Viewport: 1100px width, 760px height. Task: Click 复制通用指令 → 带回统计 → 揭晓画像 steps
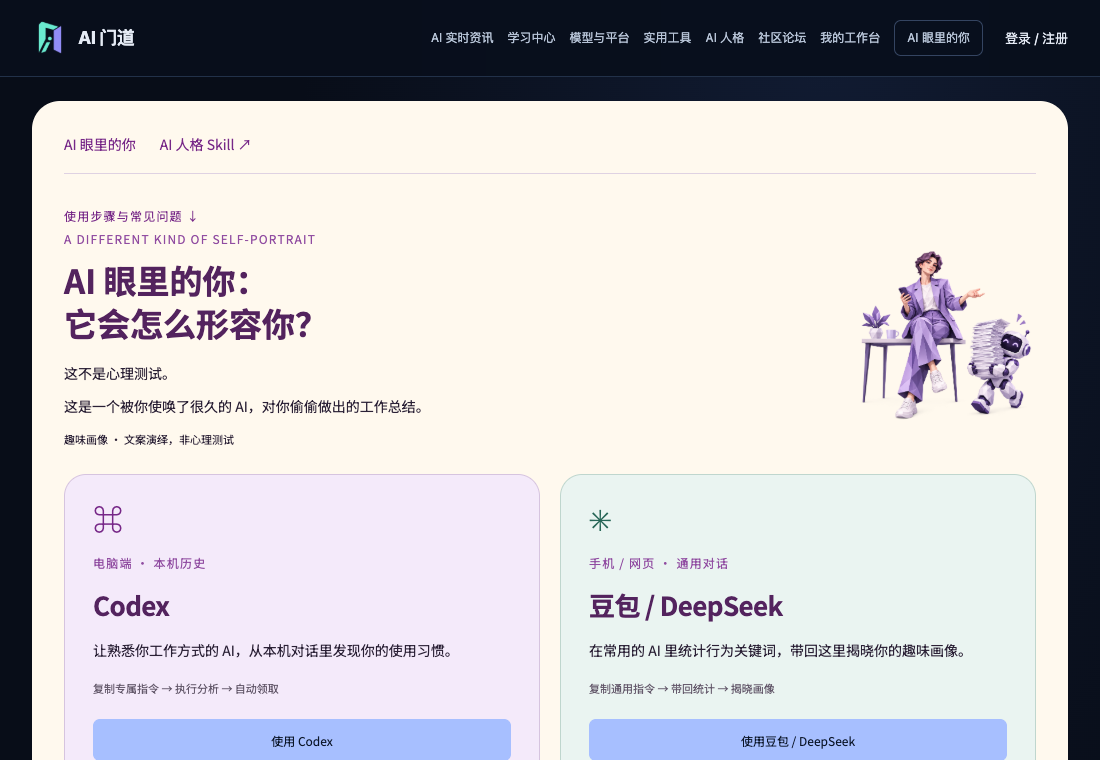point(682,689)
